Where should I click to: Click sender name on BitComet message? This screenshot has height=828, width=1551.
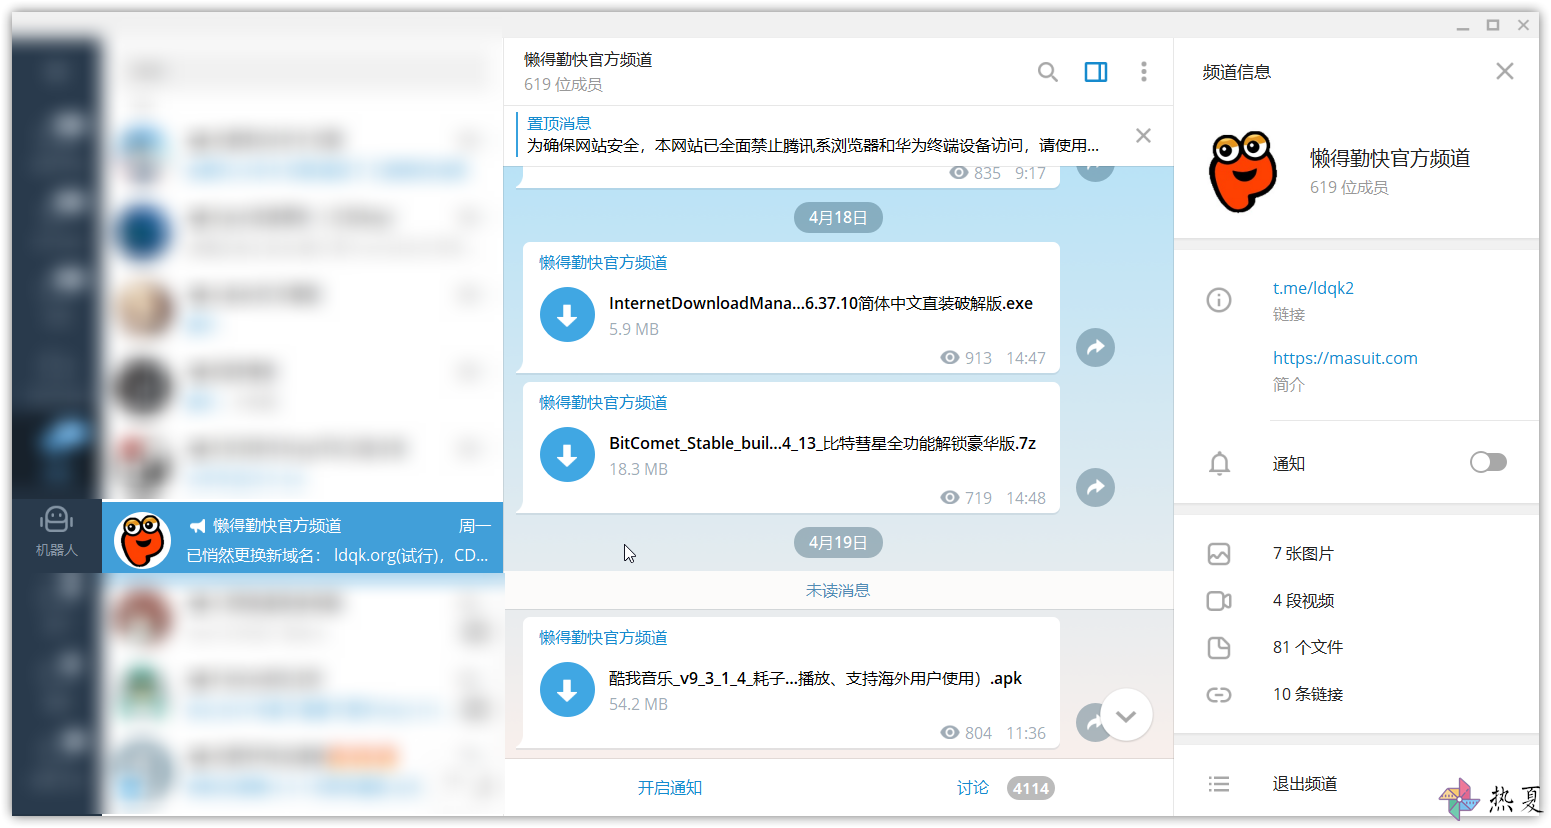coord(603,403)
